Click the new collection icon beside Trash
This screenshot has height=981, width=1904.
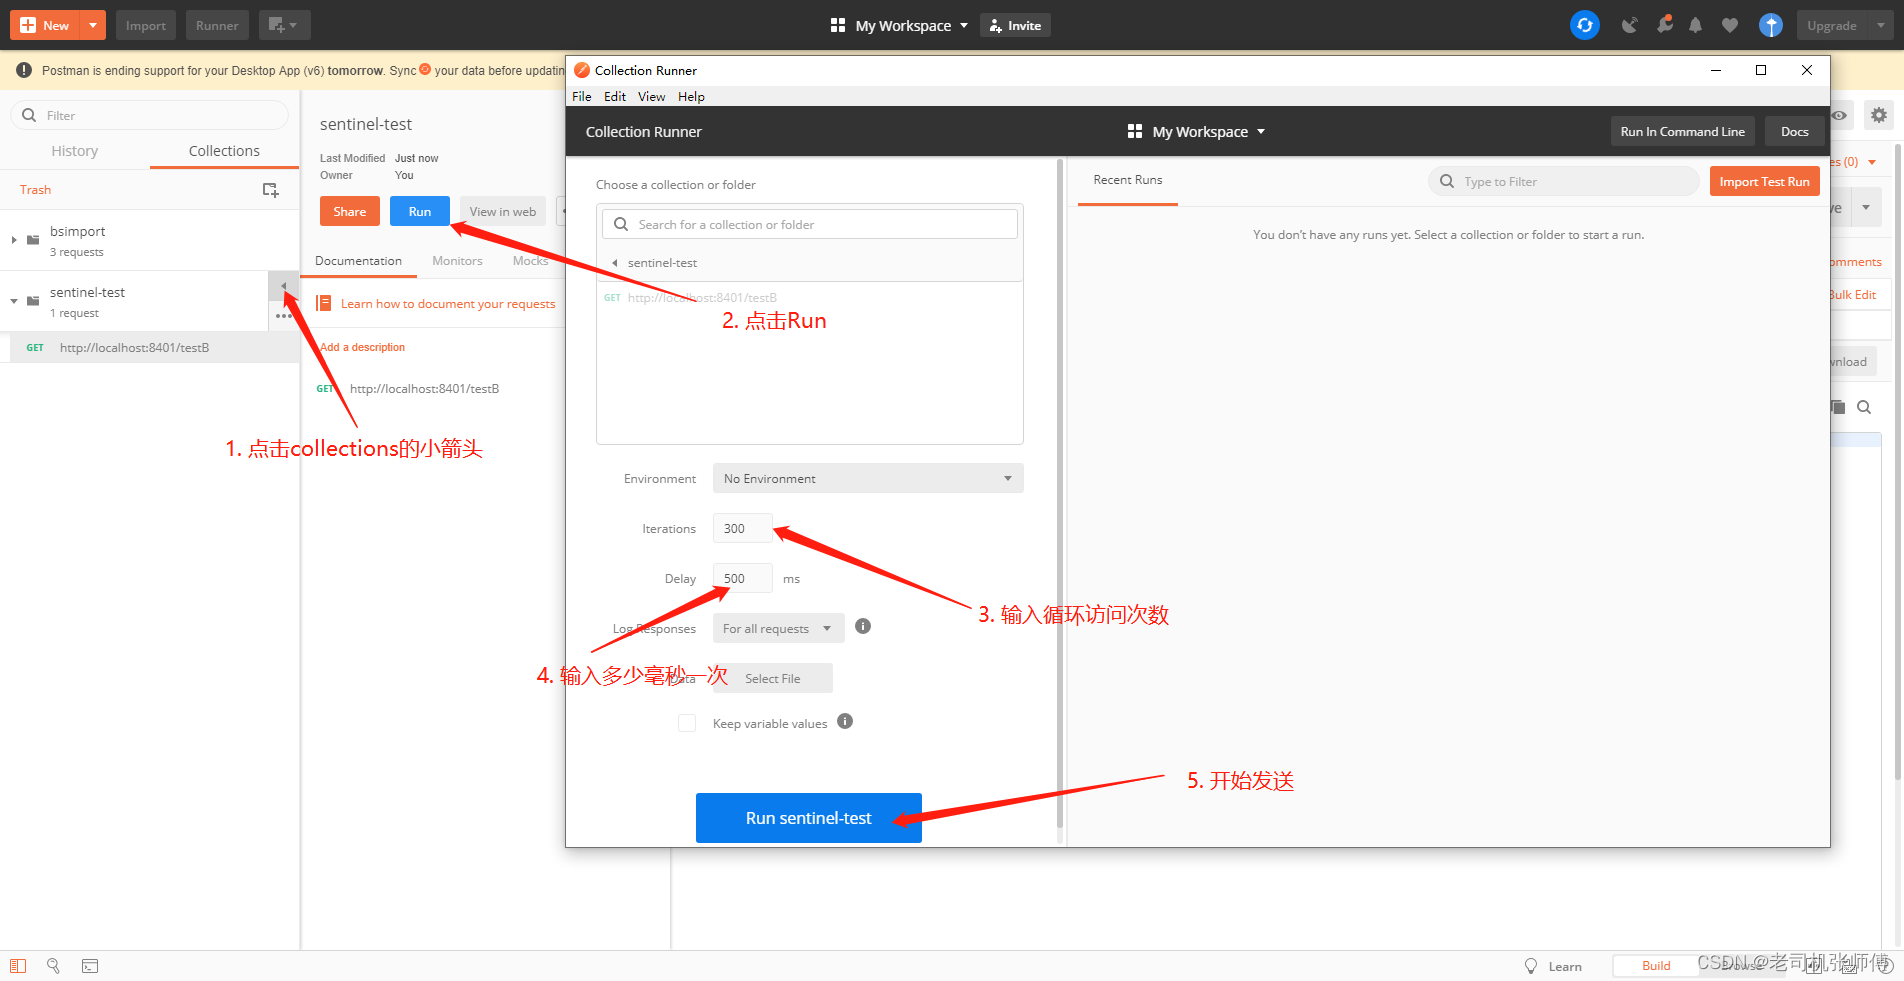coord(270,190)
